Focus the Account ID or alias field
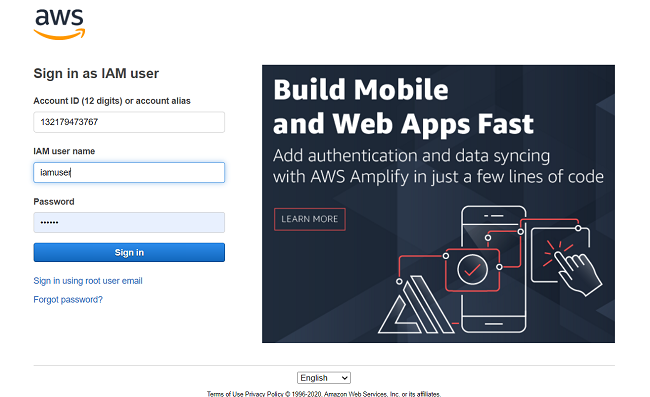 pyautogui.click(x=129, y=122)
